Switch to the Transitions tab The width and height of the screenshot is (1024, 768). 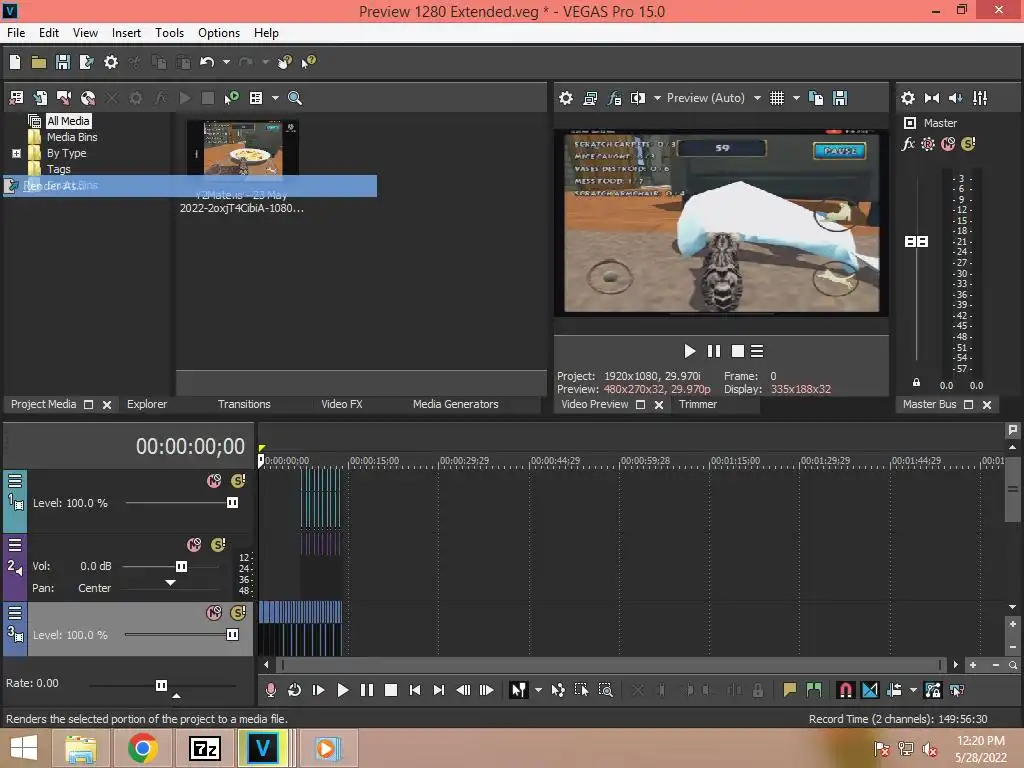coord(244,404)
